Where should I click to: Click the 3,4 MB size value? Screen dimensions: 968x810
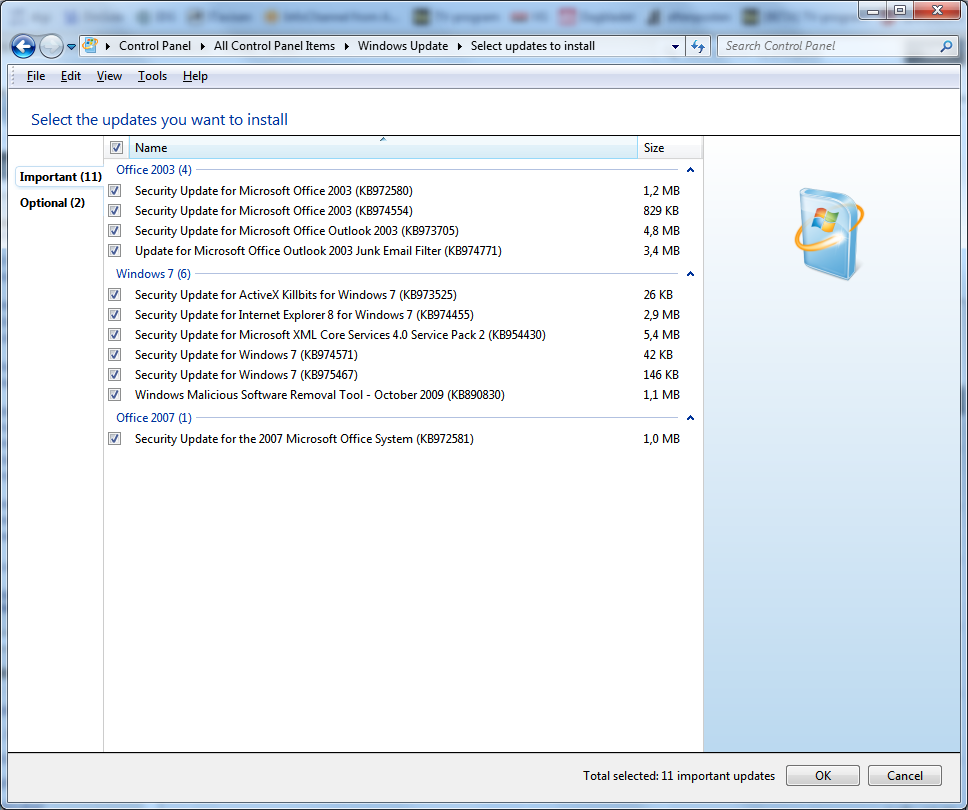point(661,251)
